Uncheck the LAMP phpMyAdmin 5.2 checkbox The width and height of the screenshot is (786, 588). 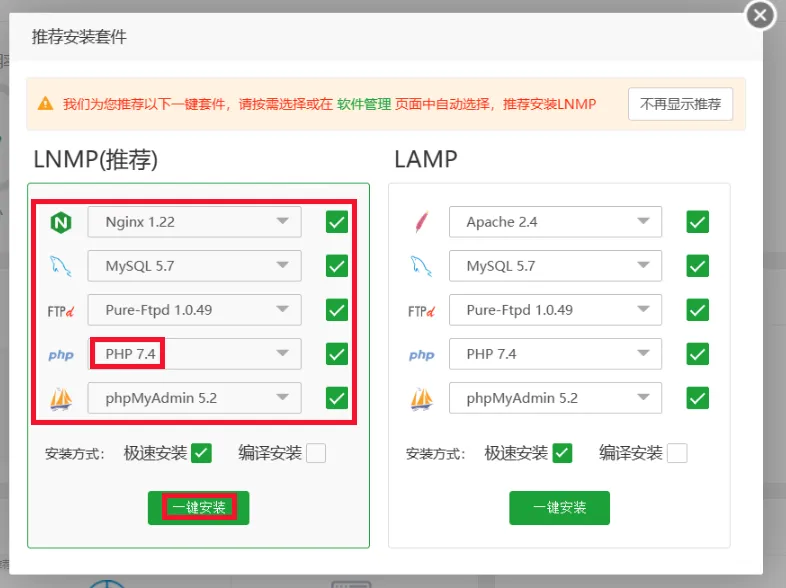[x=698, y=398]
